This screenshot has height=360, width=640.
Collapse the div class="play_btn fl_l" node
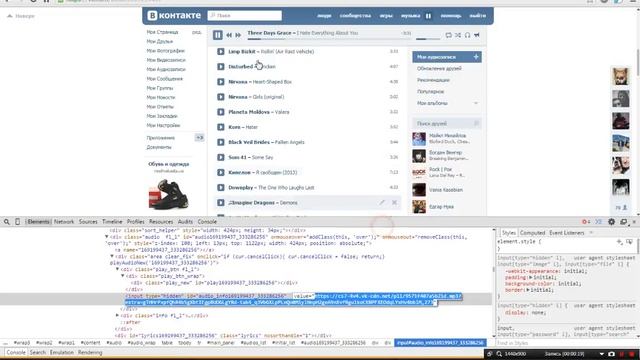click(117, 269)
